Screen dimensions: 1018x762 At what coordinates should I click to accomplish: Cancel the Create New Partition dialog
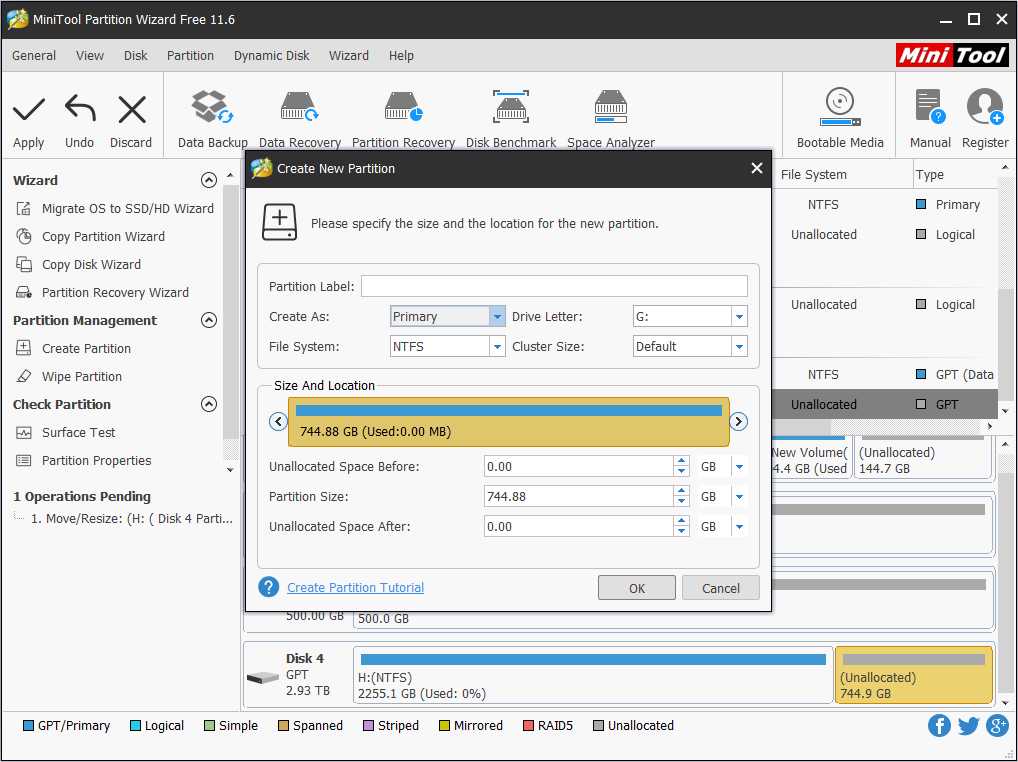click(x=721, y=588)
